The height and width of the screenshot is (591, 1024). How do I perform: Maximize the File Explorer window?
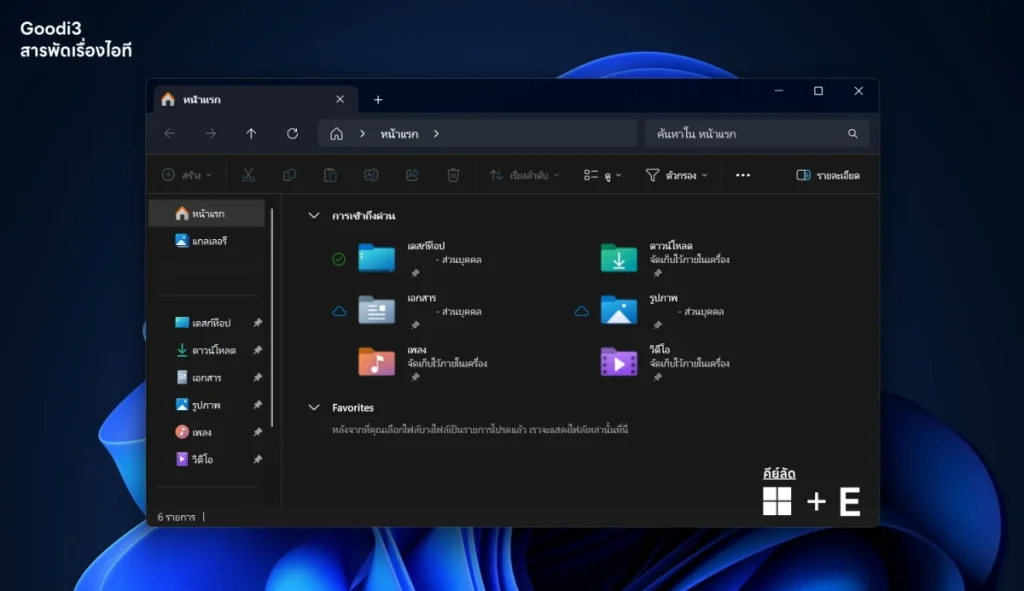818,91
